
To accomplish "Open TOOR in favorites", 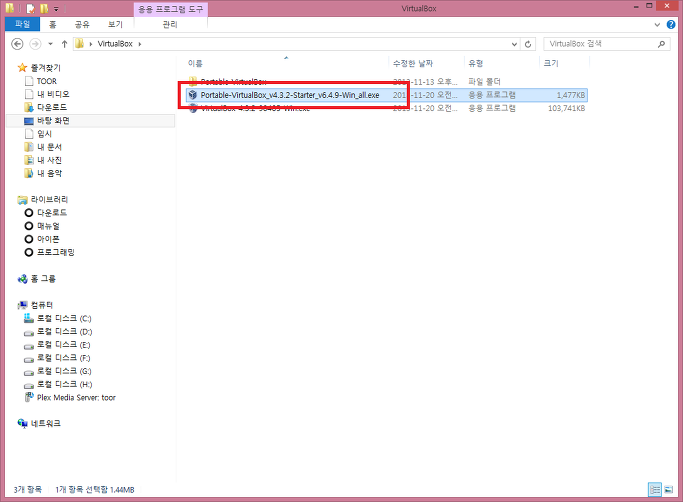I will (x=47, y=81).
